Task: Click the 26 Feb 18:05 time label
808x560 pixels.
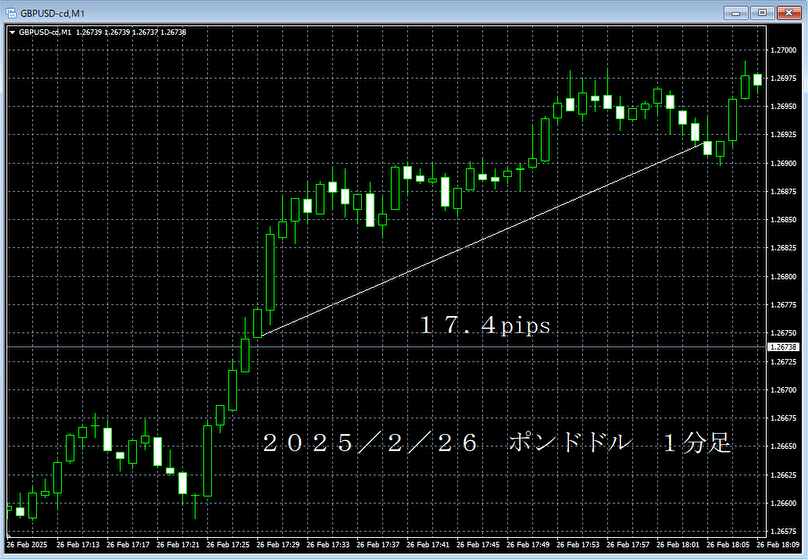Action: 728,545
